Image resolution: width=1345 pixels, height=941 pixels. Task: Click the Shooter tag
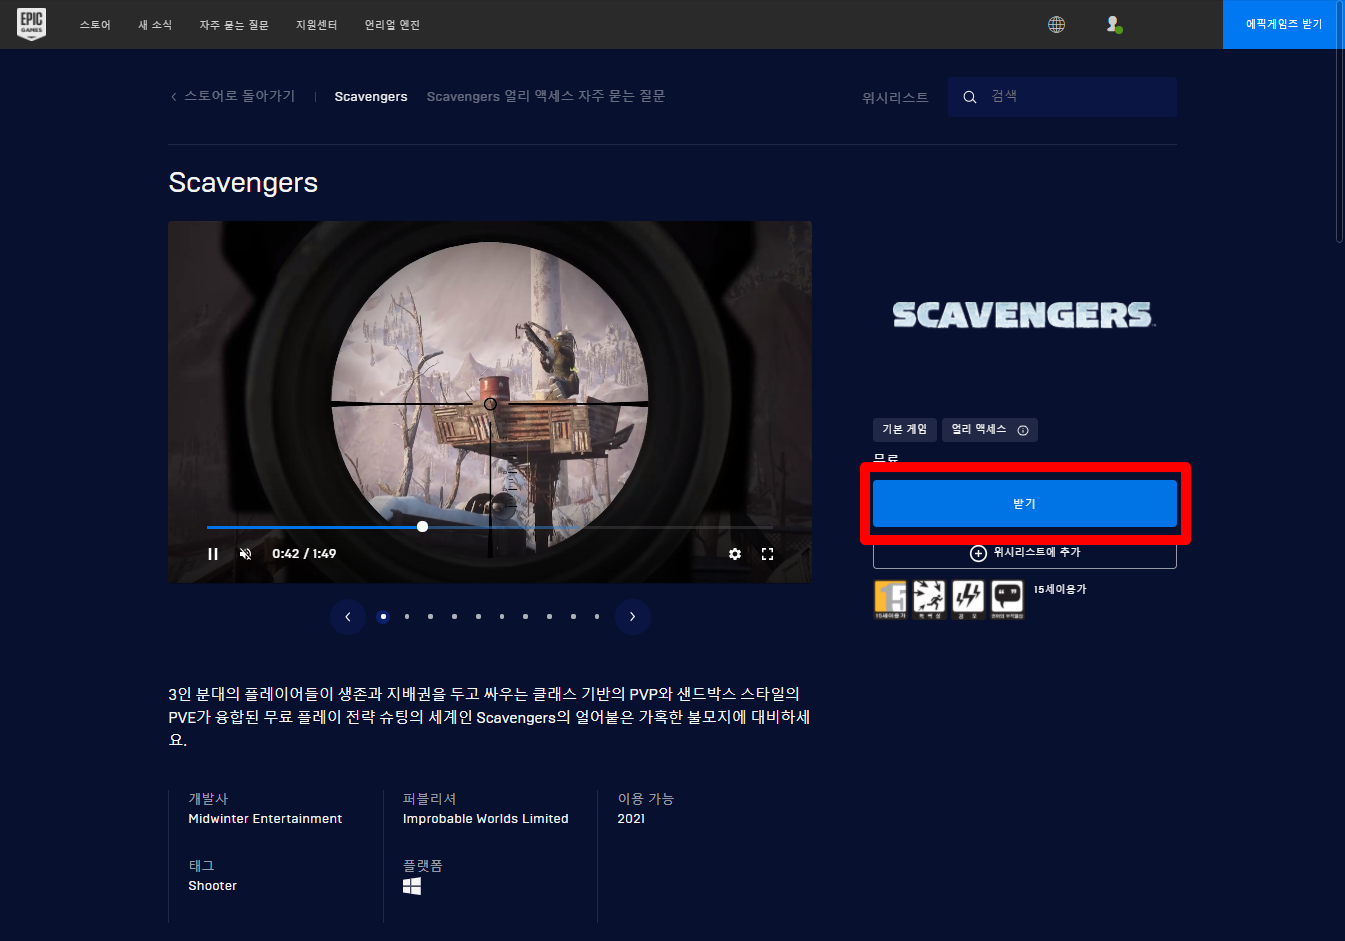pyautogui.click(x=213, y=886)
